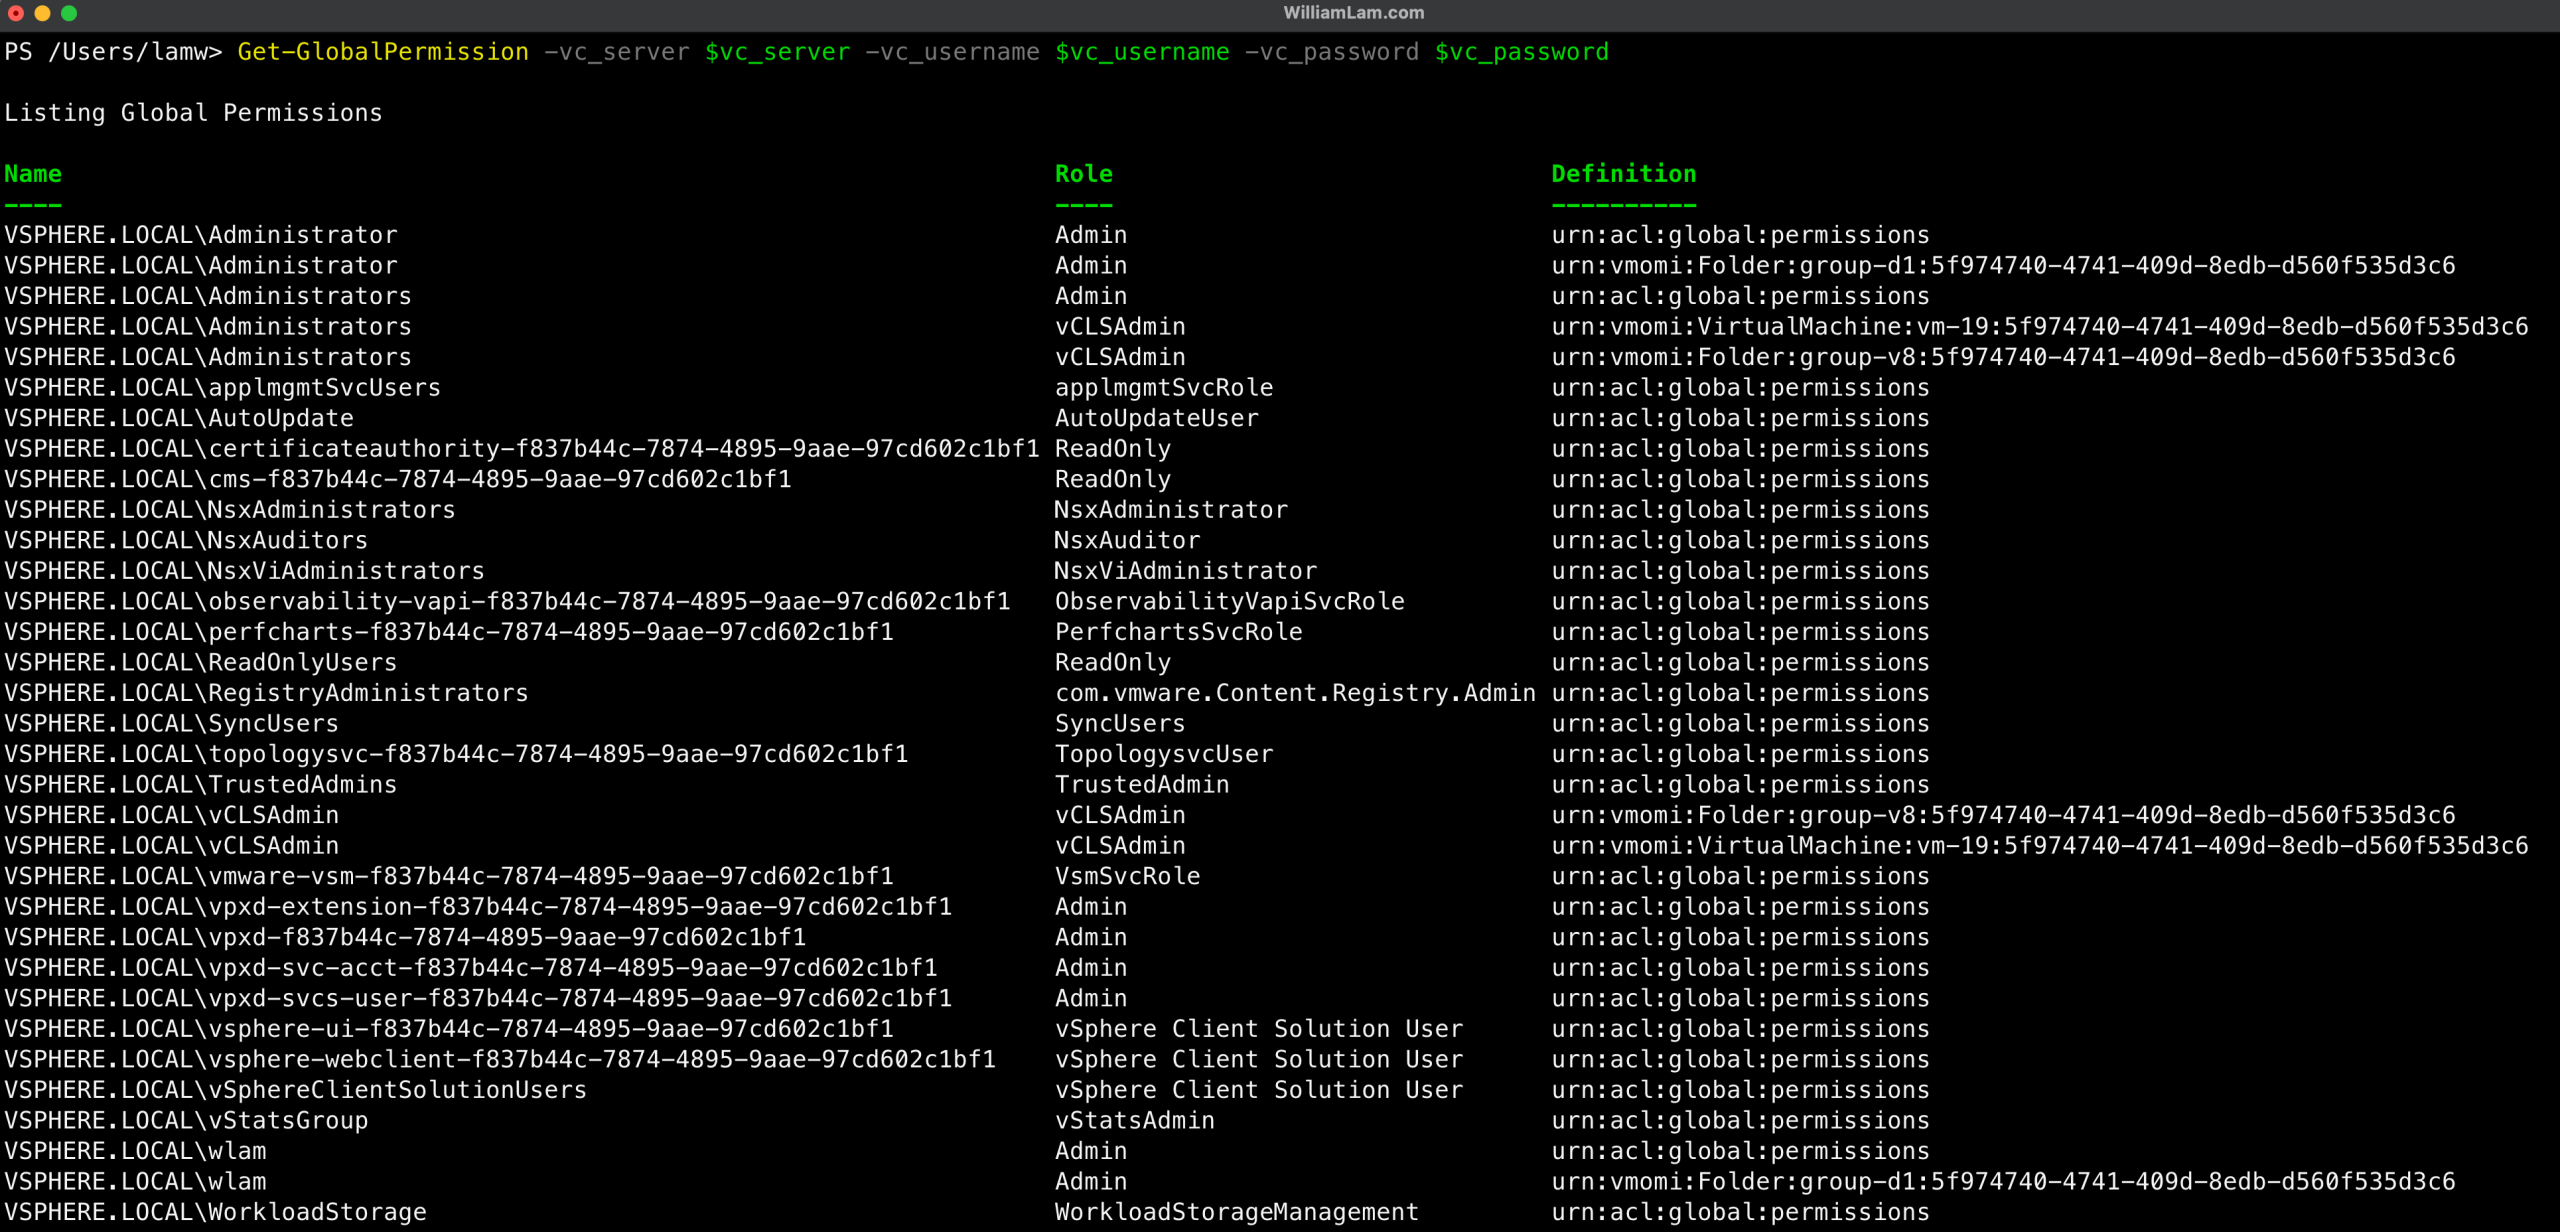This screenshot has height=1232, width=2560.
Task: Click the green full-screen traffic light
Action: pos(68,13)
